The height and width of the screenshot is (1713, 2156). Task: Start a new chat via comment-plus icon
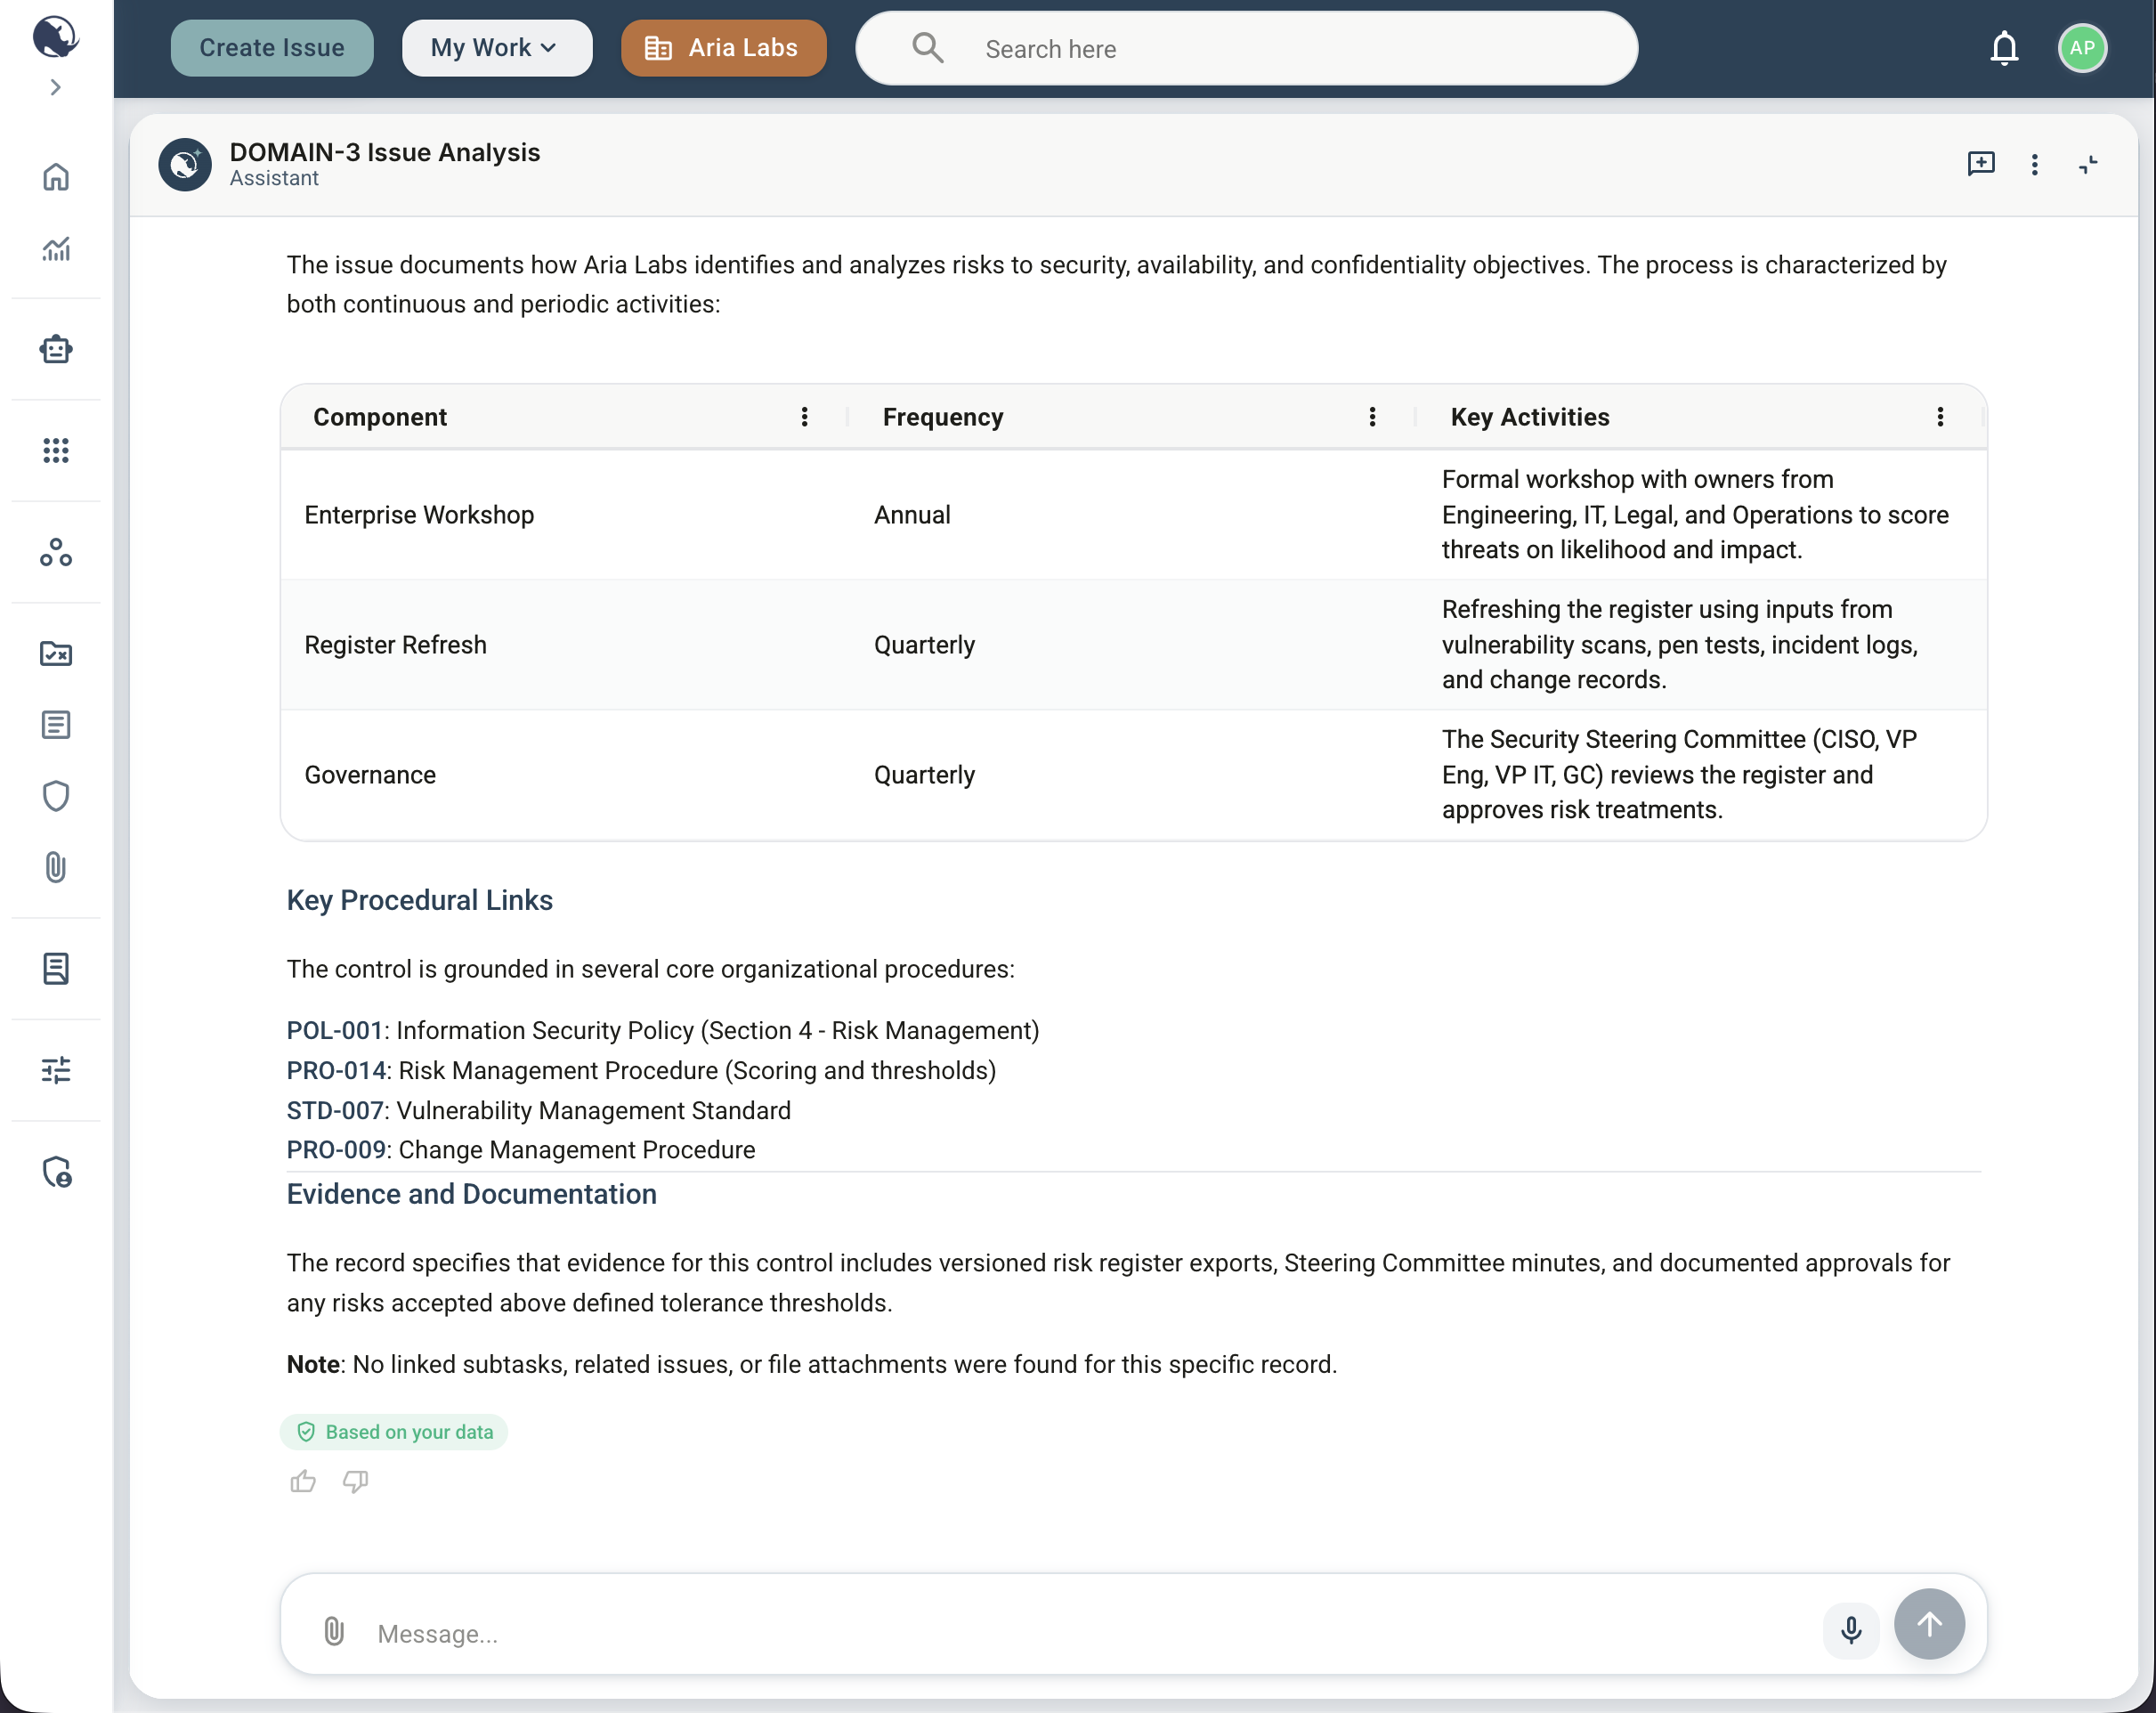click(1981, 164)
